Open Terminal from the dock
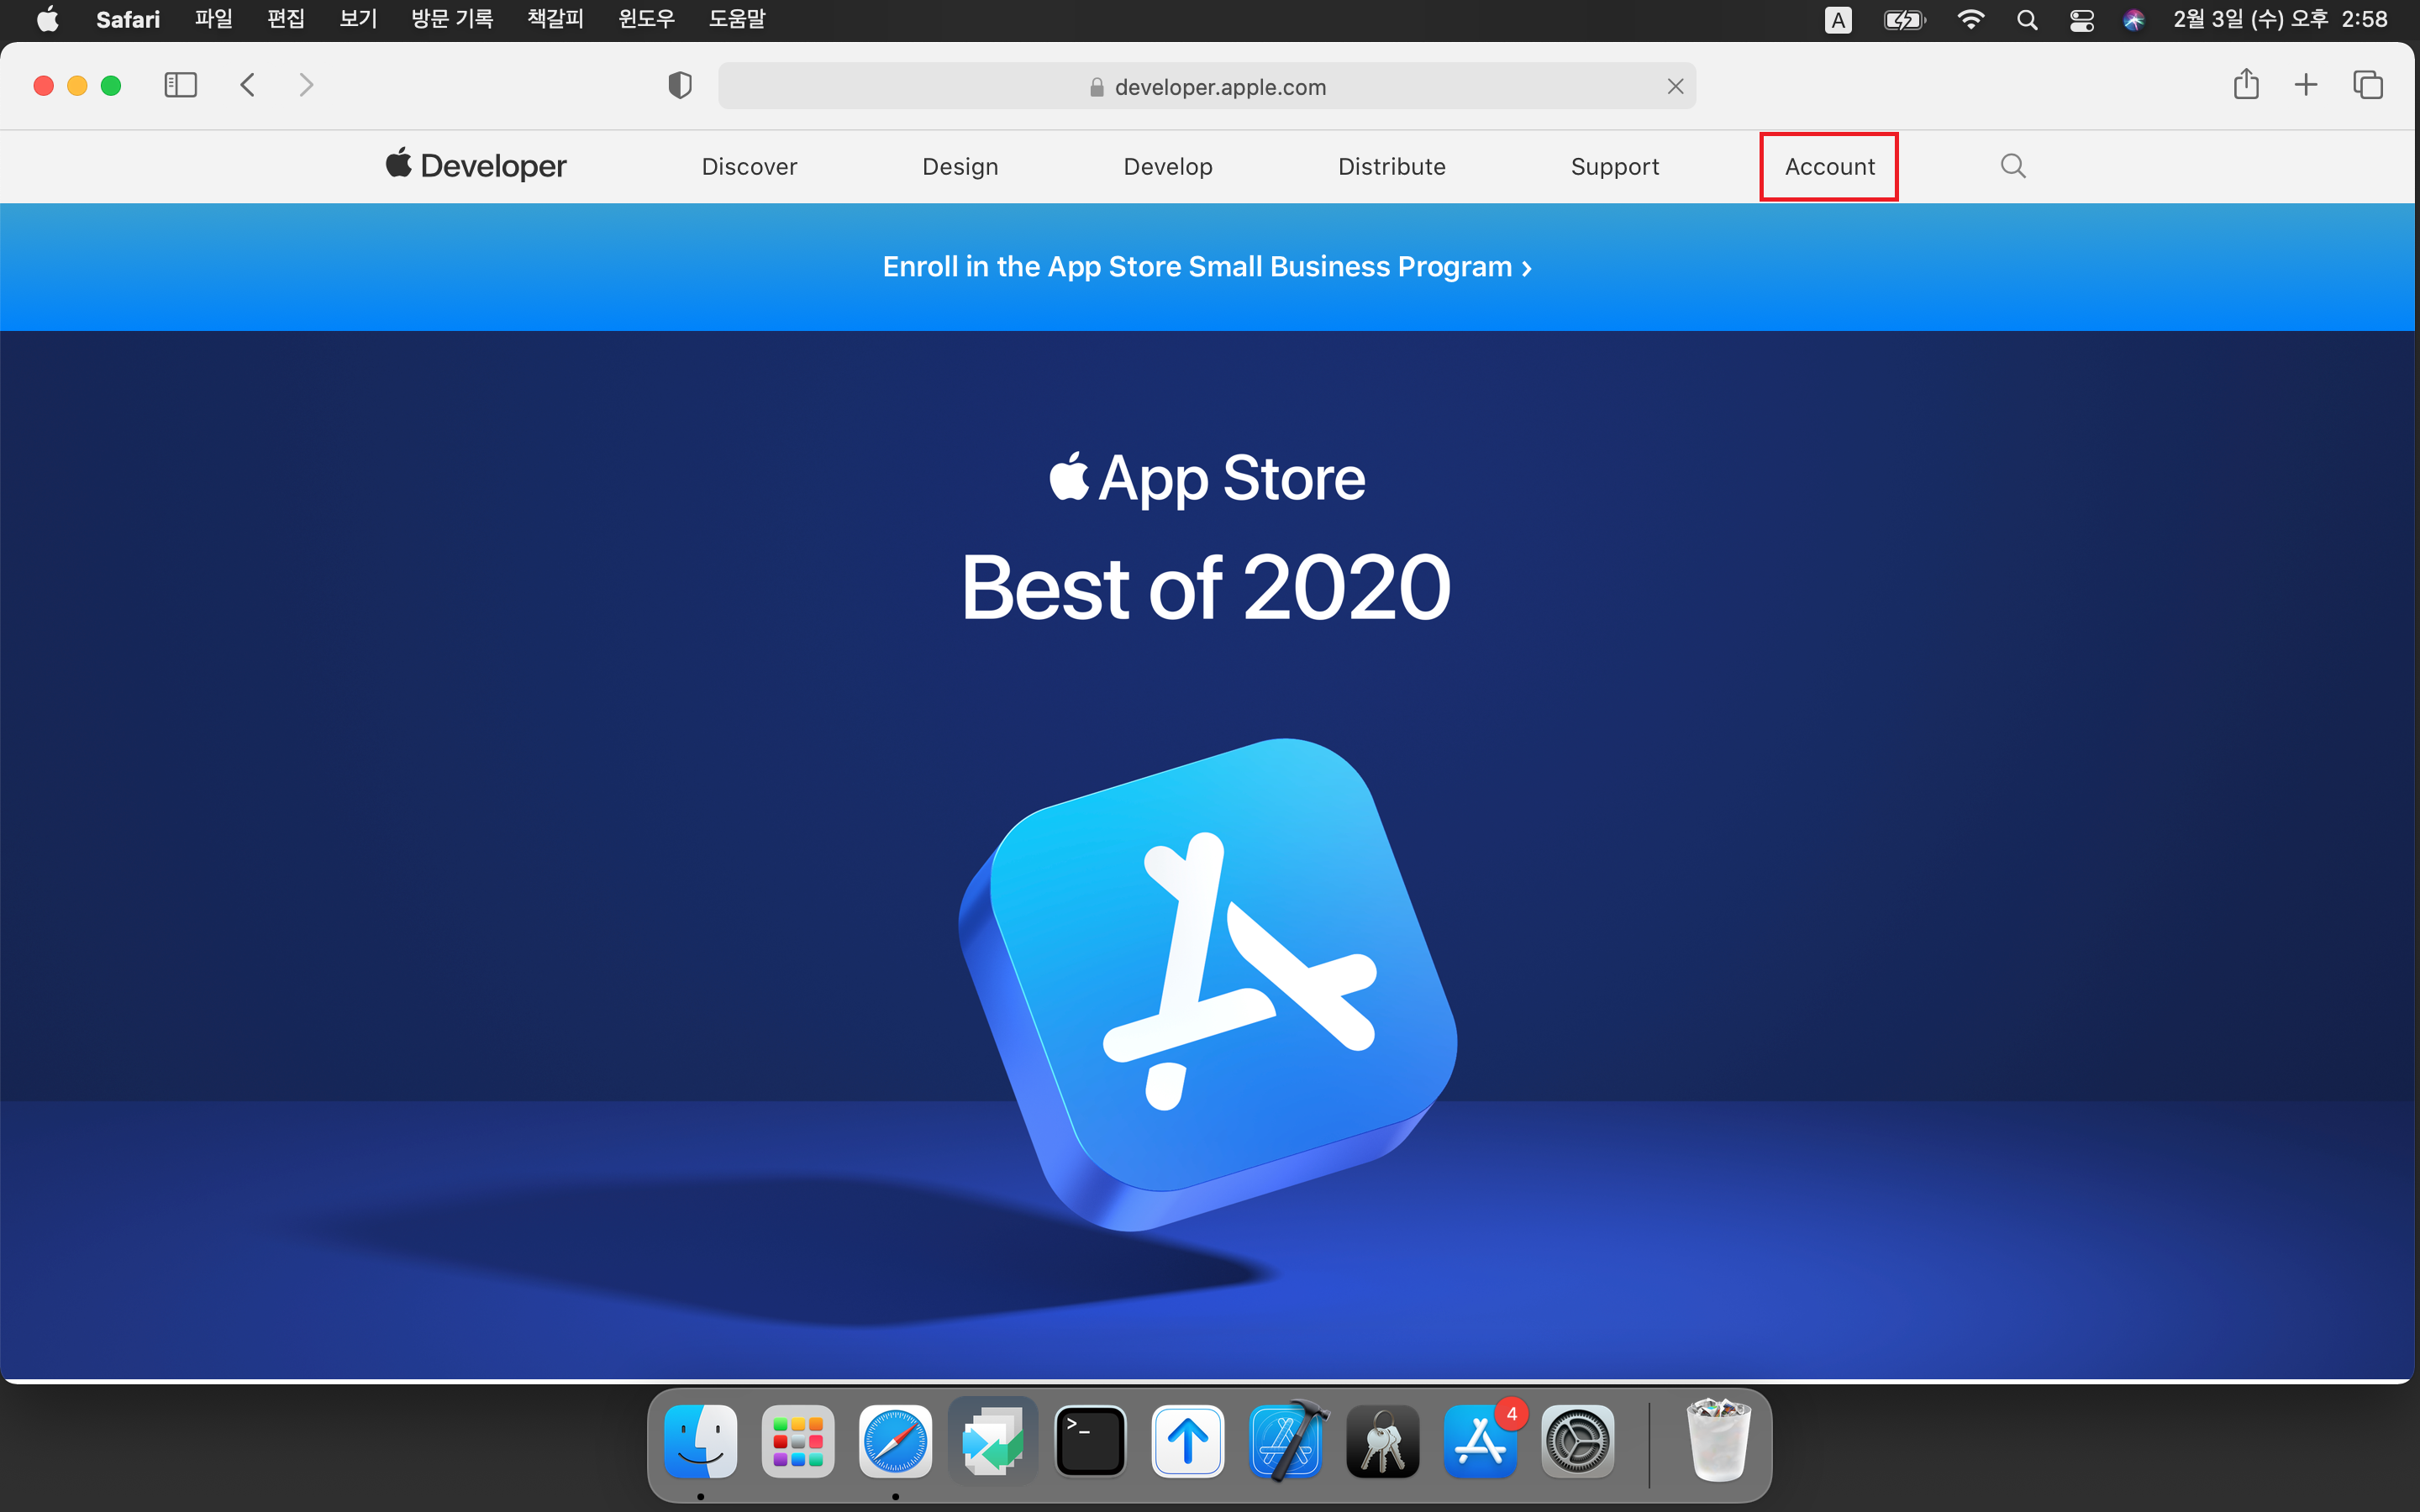2420x1512 pixels. pos(1090,1441)
